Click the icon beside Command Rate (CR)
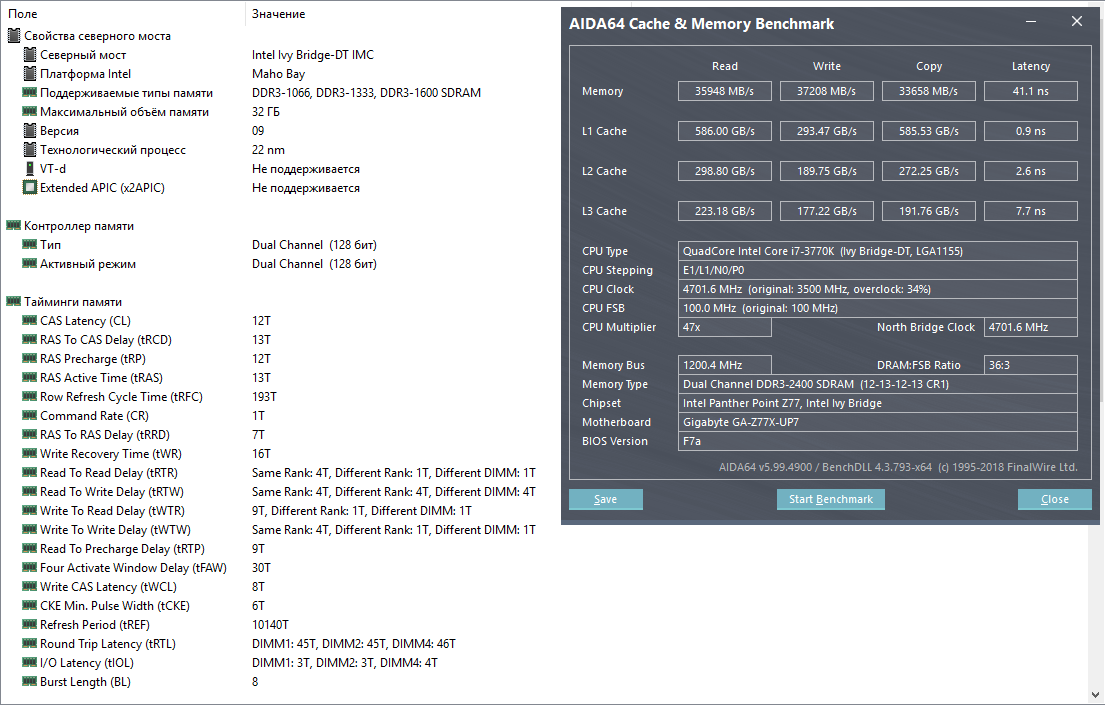This screenshot has height=705, width=1105. pos(30,416)
